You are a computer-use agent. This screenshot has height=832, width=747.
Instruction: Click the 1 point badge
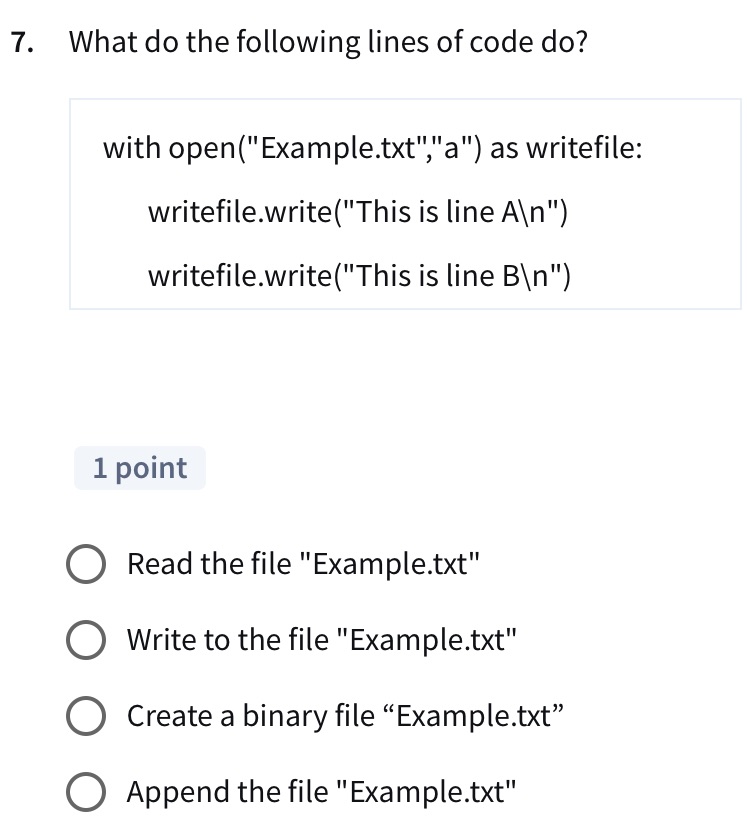tap(139, 467)
